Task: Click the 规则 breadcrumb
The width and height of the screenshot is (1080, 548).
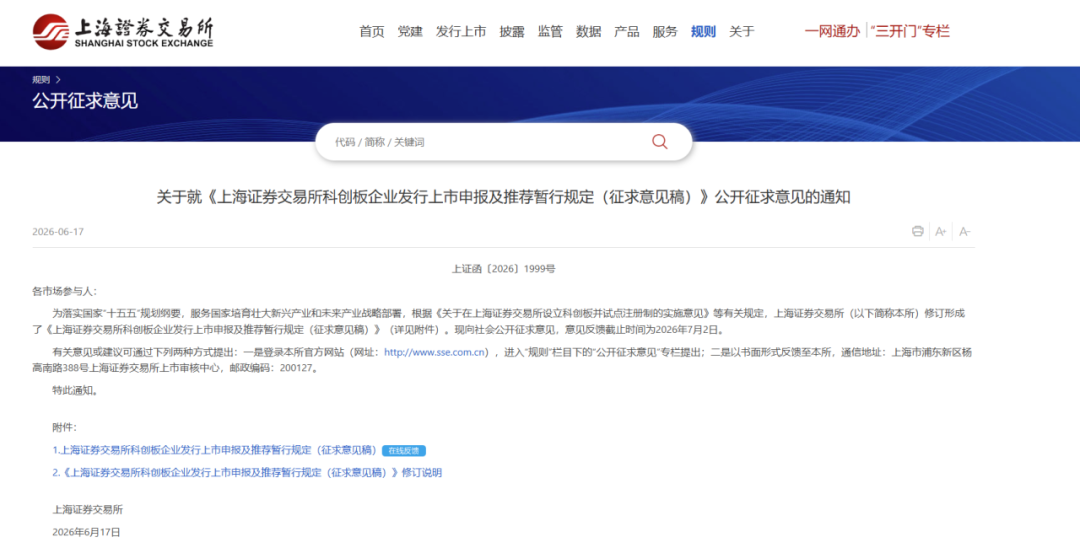Action: pyautogui.click(x=41, y=80)
